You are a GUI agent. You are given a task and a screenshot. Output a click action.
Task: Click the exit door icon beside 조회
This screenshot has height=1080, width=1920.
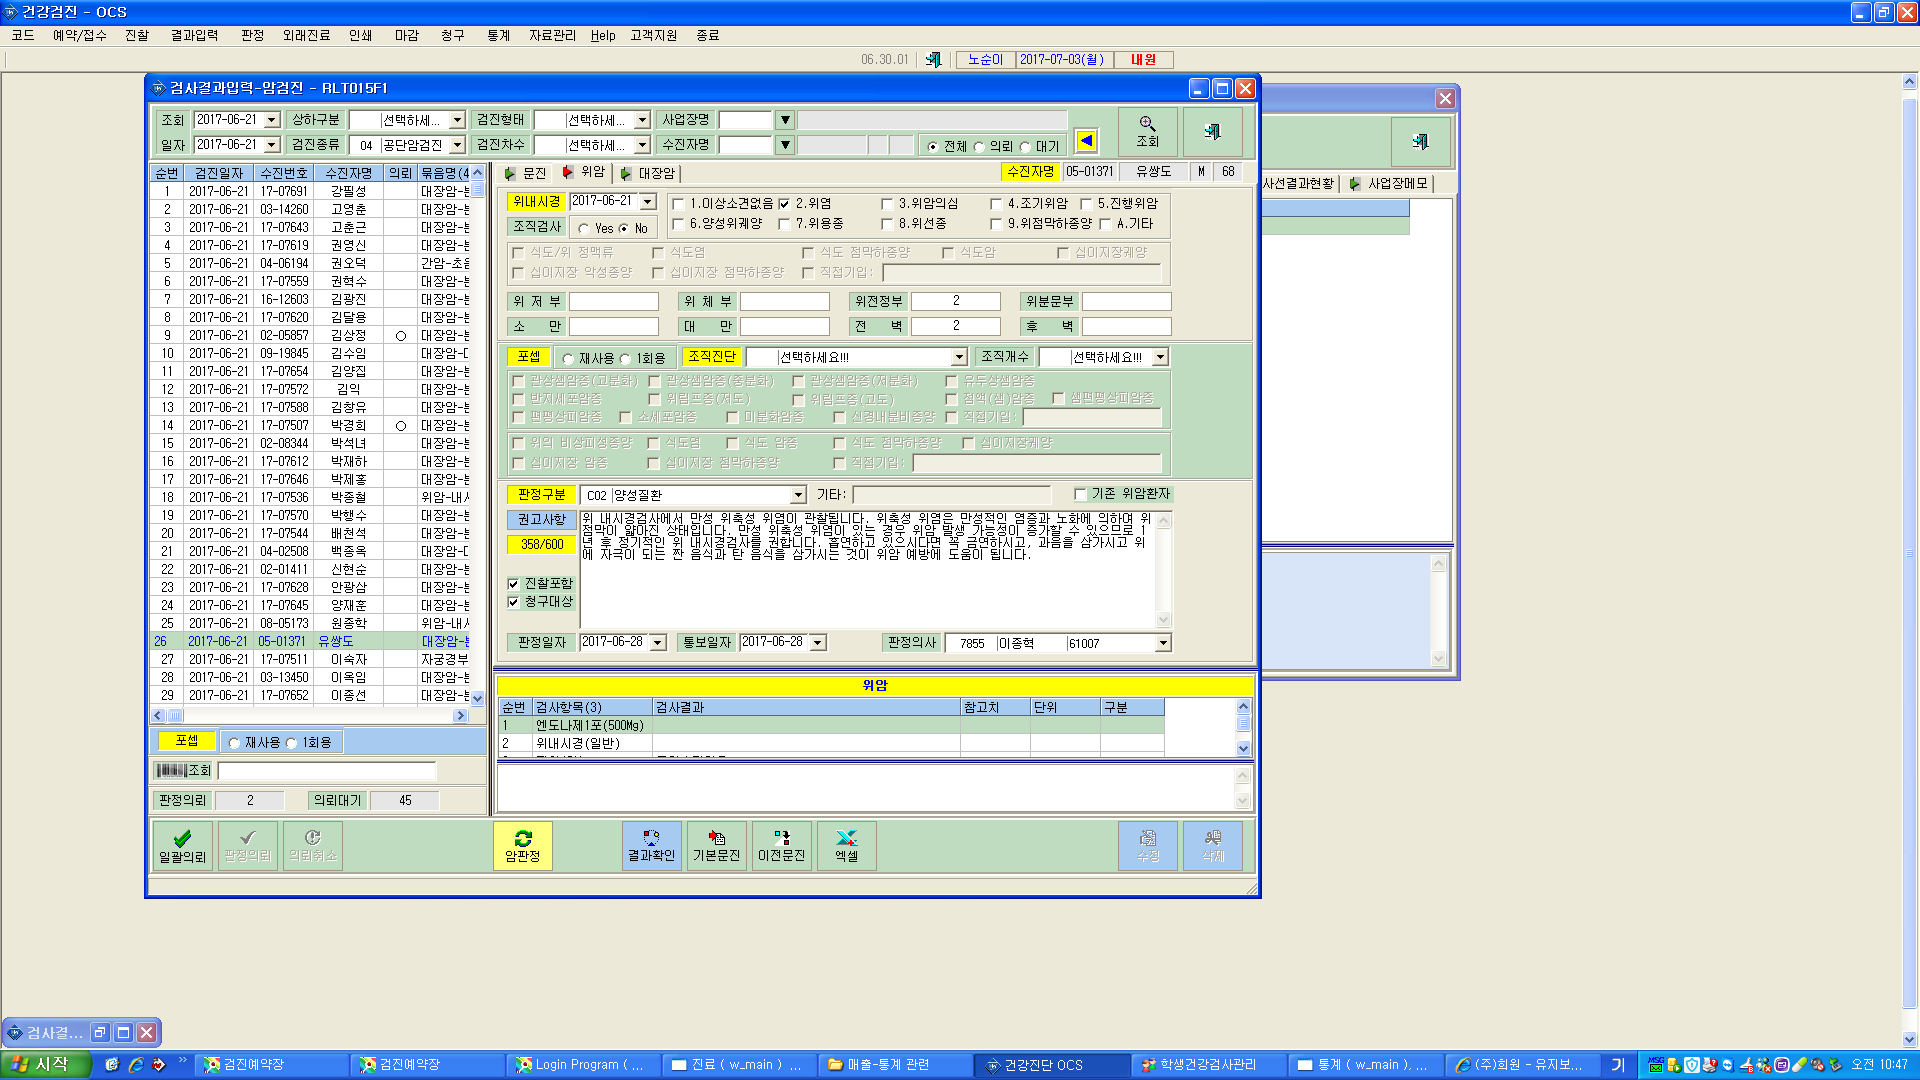pyautogui.click(x=1212, y=132)
